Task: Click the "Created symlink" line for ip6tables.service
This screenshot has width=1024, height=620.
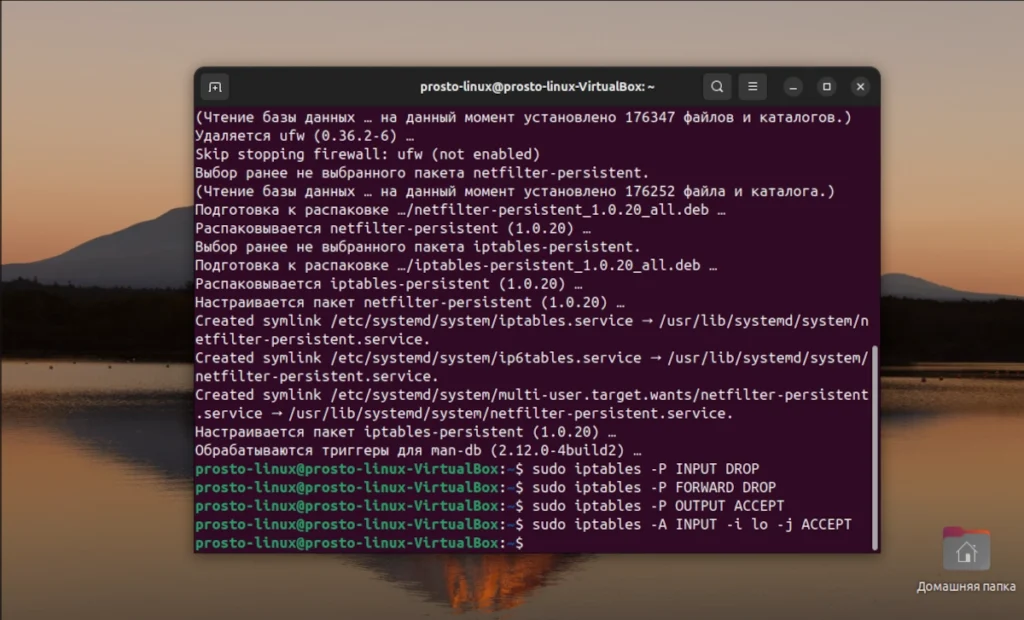Action: pyautogui.click(x=532, y=367)
